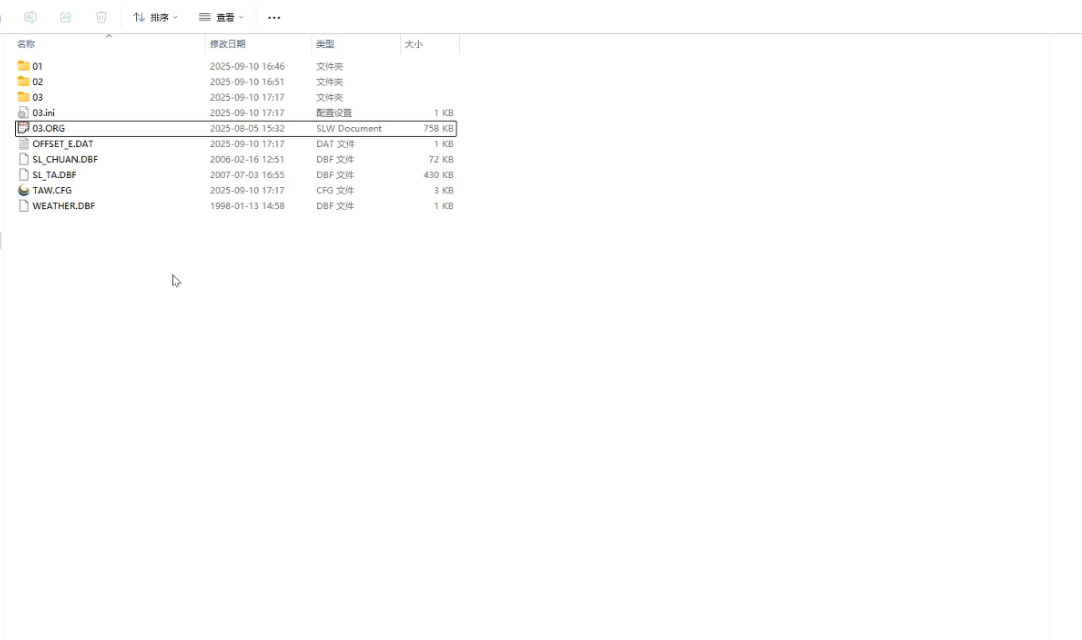Image resolution: width=1082 pixels, height=640 pixels.
Task: Select the 03.ini settings file icon
Action: (23, 113)
